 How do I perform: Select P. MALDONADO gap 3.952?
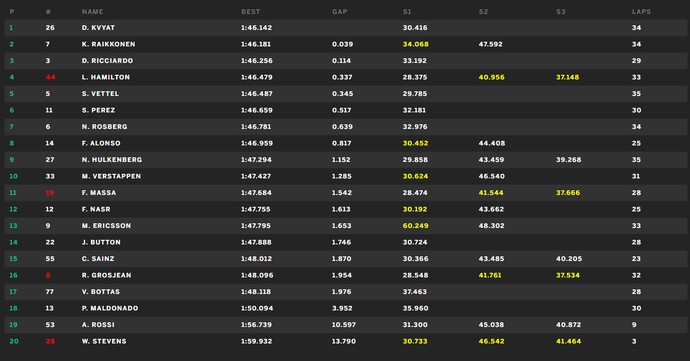point(342,308)
